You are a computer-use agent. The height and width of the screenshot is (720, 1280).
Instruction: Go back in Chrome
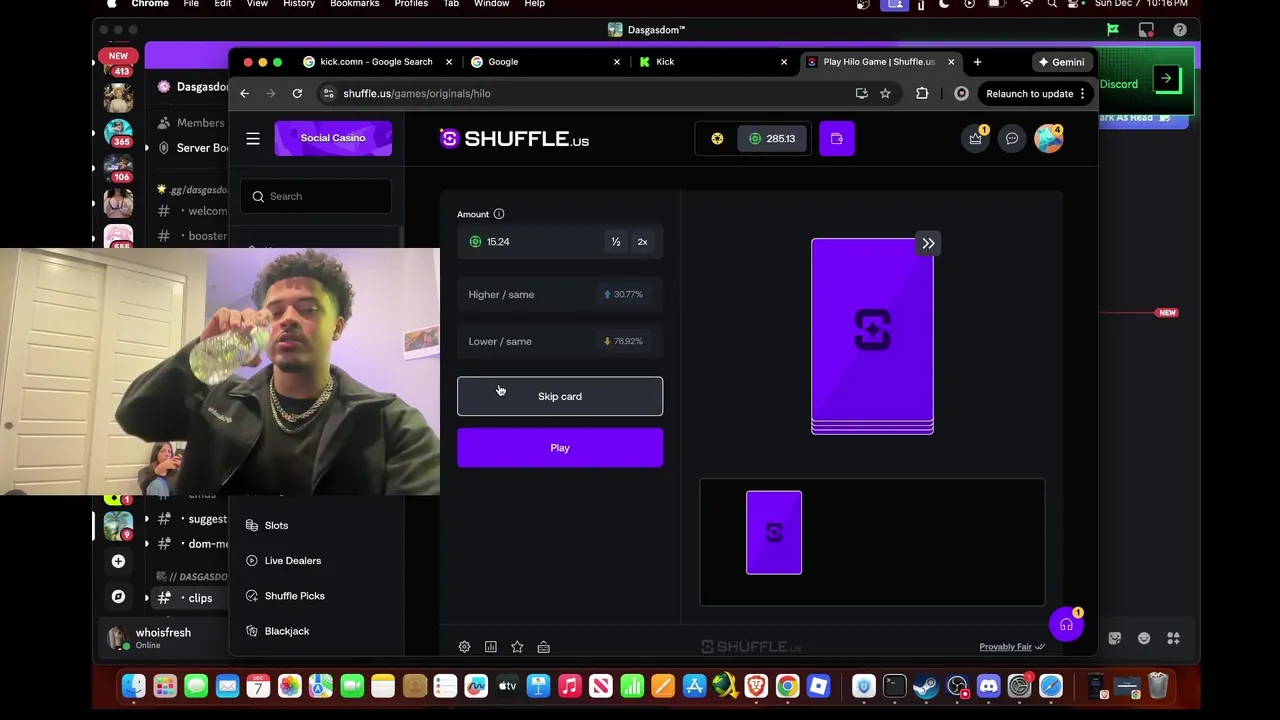[x=244, y=93]
